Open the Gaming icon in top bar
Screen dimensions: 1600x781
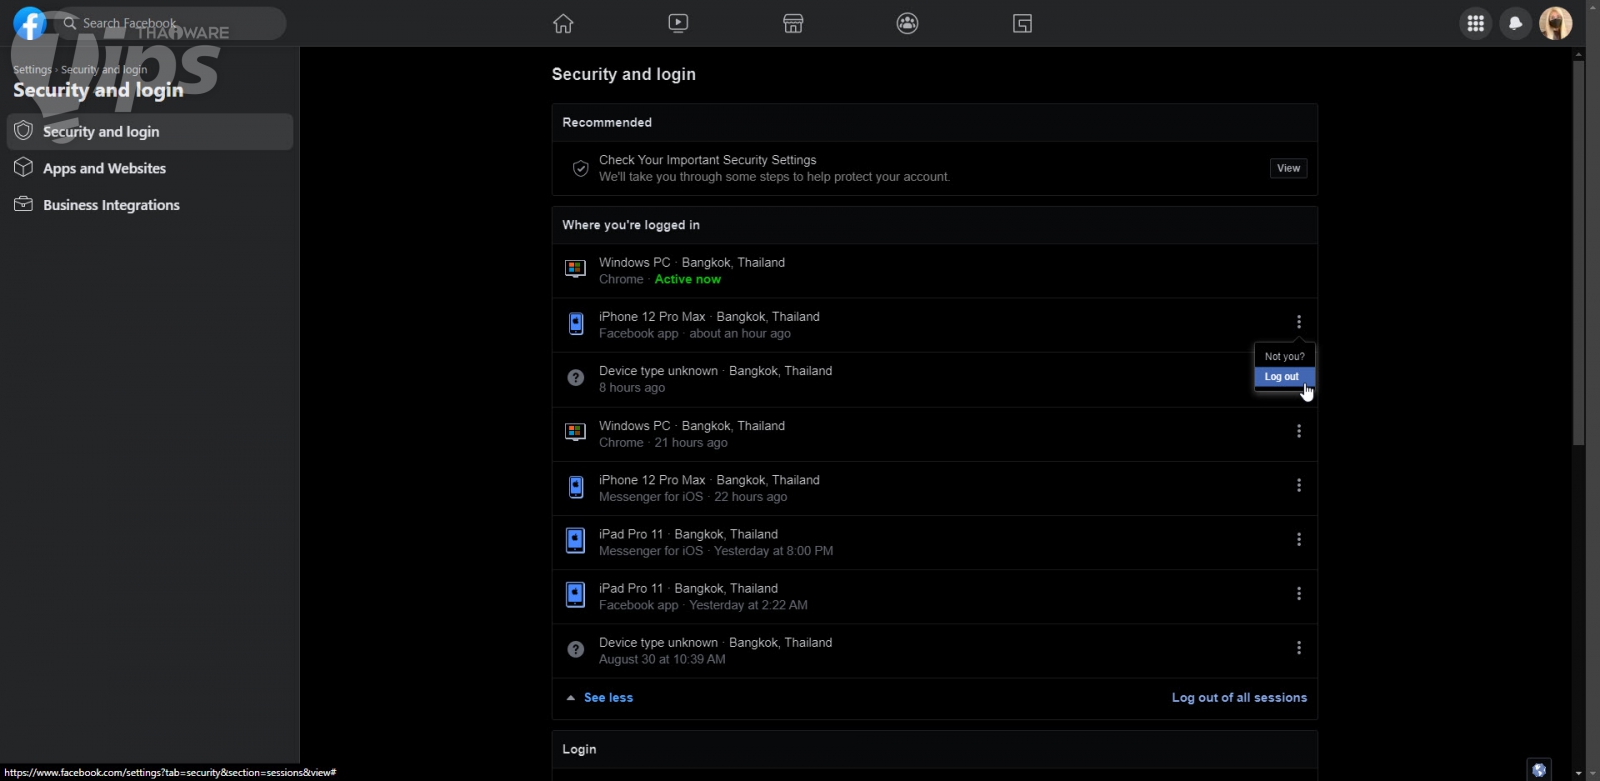point(1022,23)
